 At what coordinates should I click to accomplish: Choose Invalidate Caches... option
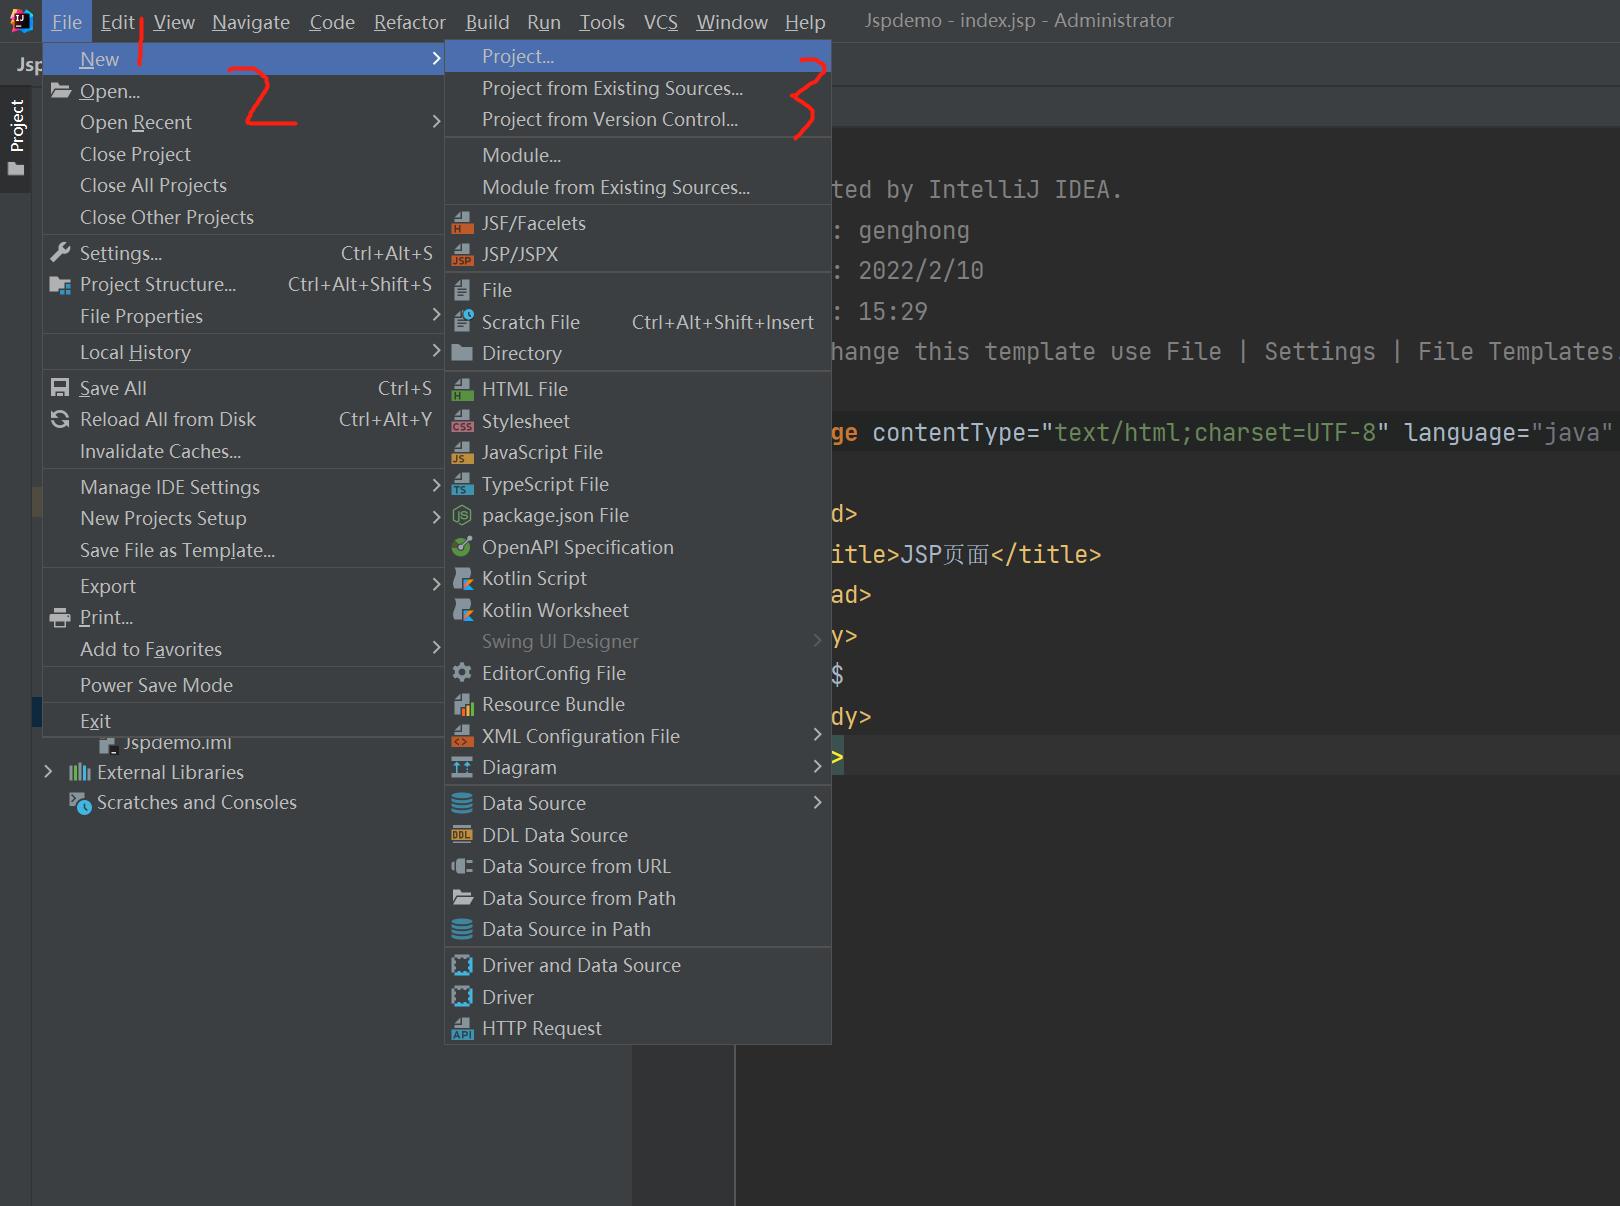point(160,451)
